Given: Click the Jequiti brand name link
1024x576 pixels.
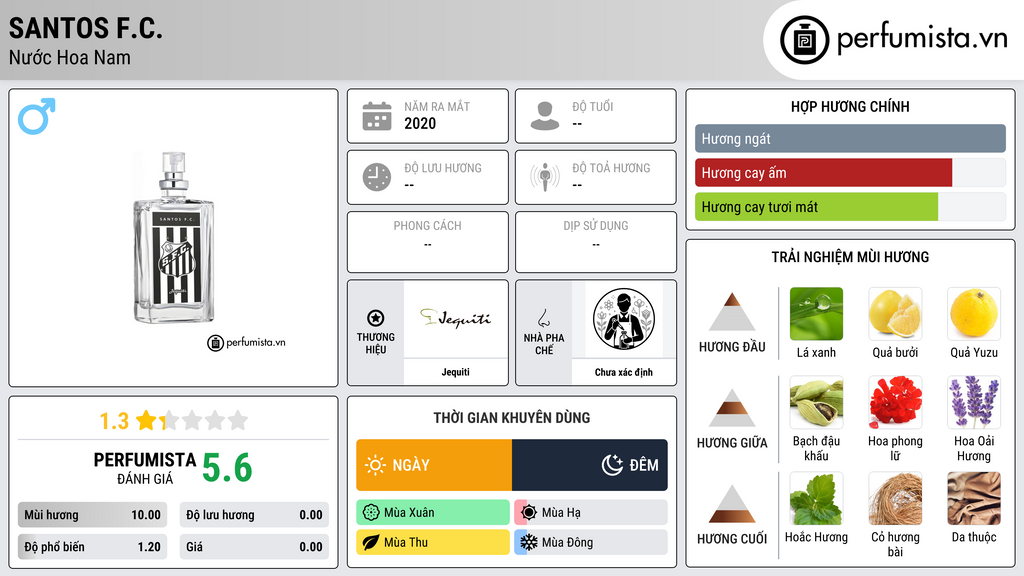Looking at the screenshot, I should (455, 372).
